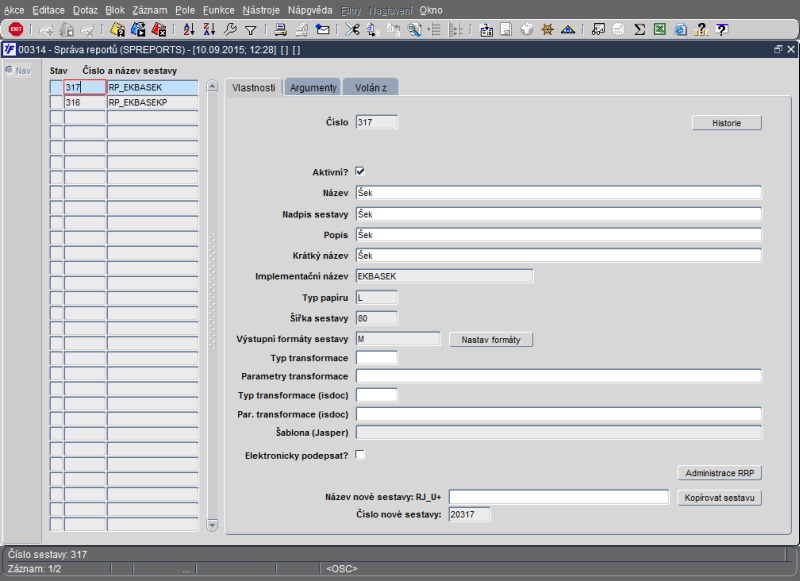Open the Akce menu
Viewport: 800px width, 581px height.
coord(14,10)
